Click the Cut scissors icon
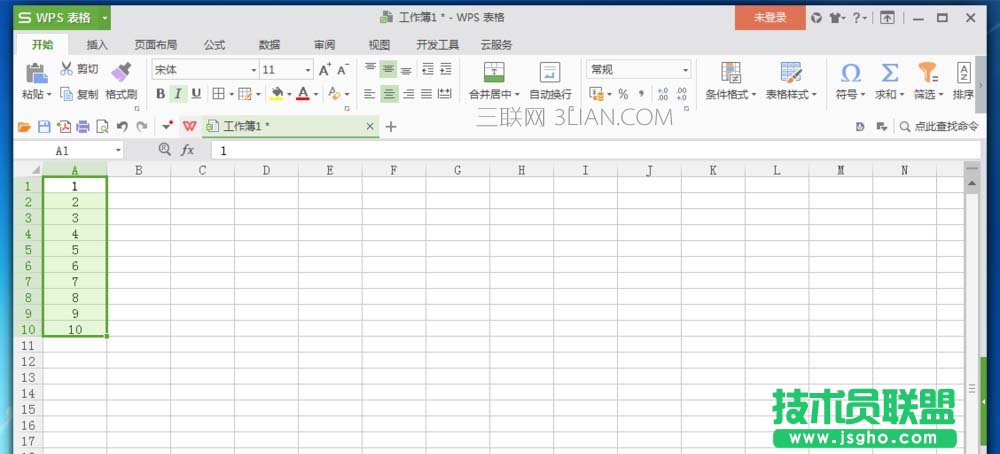Image resolution: width=1000 pixels, height=454 pixels. 66,69
